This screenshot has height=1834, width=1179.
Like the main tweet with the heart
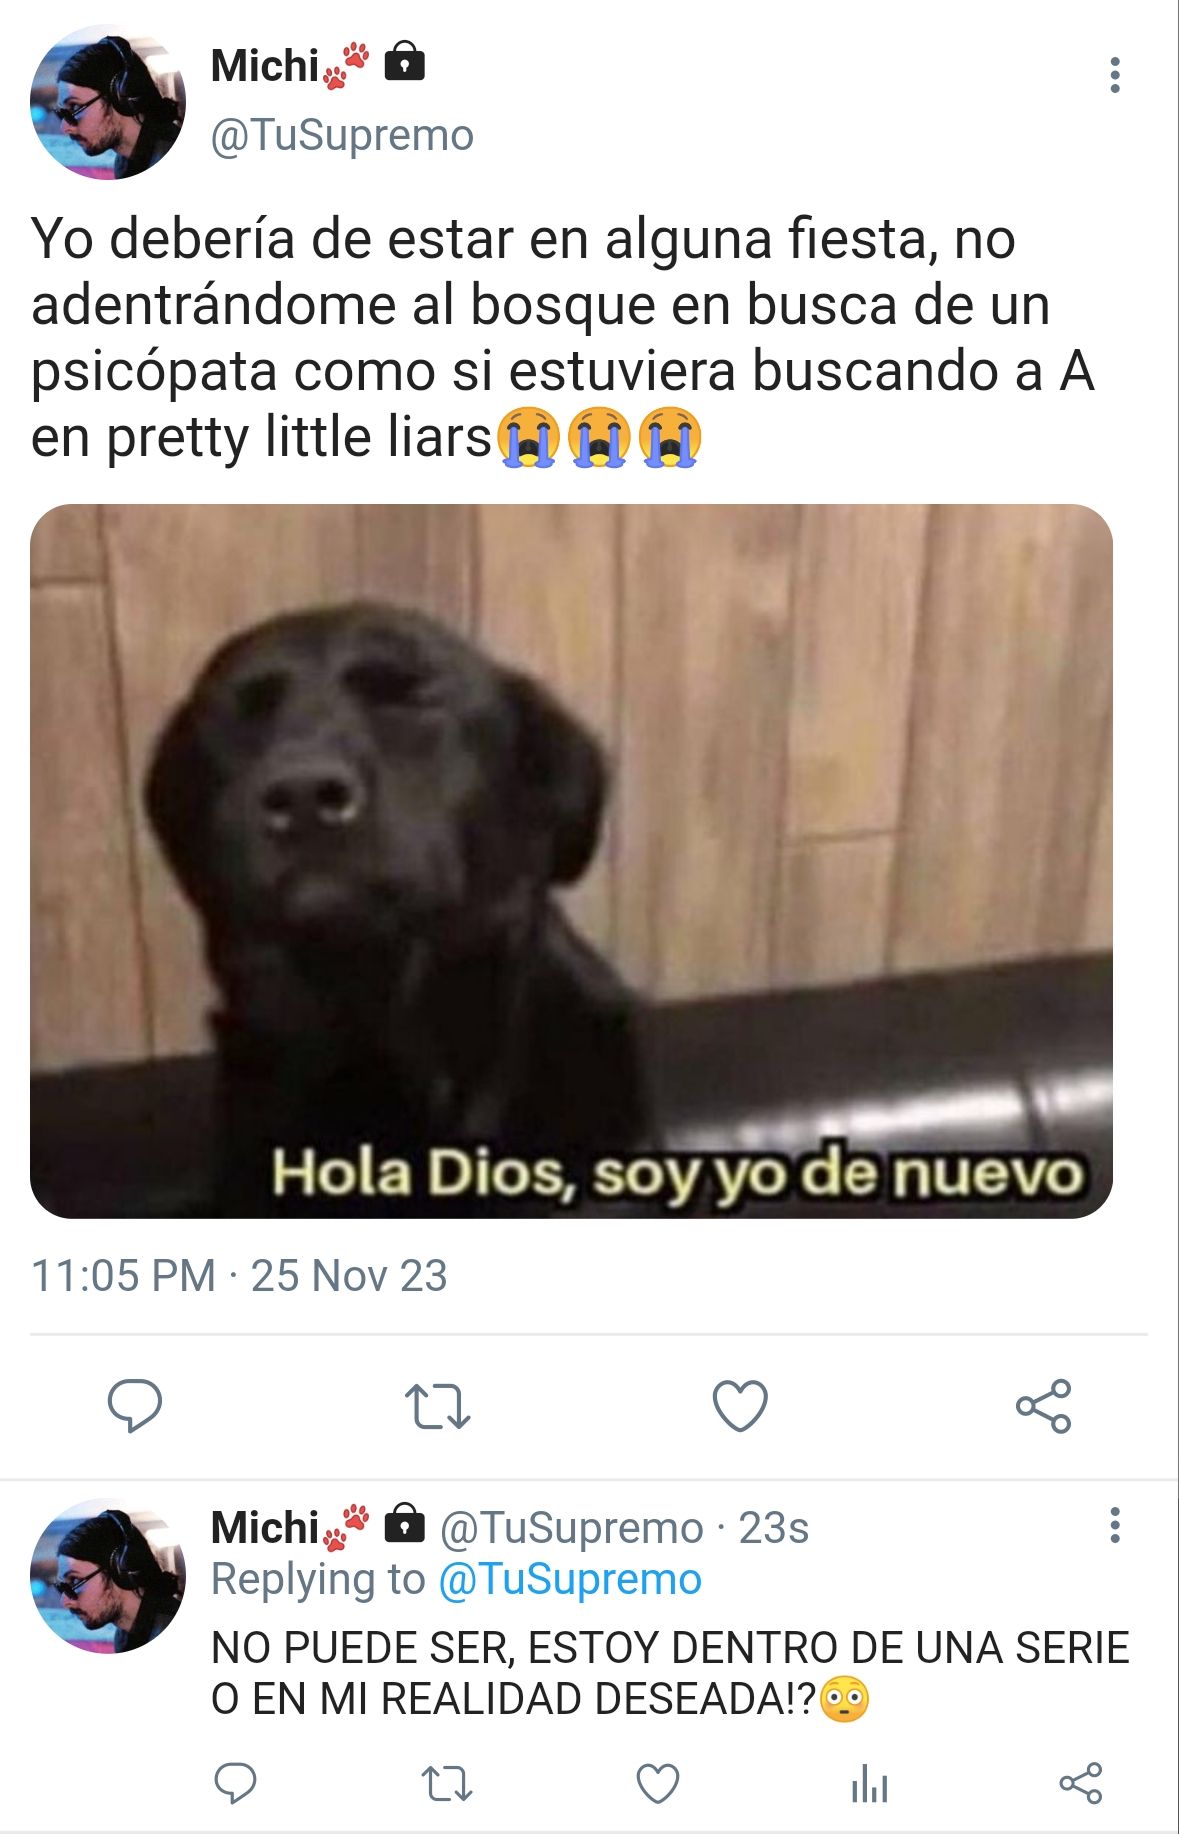(x=740, y=1406)
